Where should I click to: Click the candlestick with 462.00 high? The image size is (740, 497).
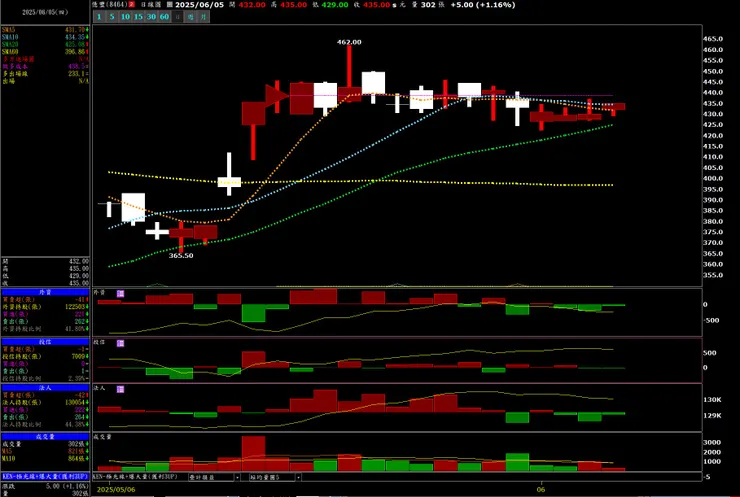(350, 73)
